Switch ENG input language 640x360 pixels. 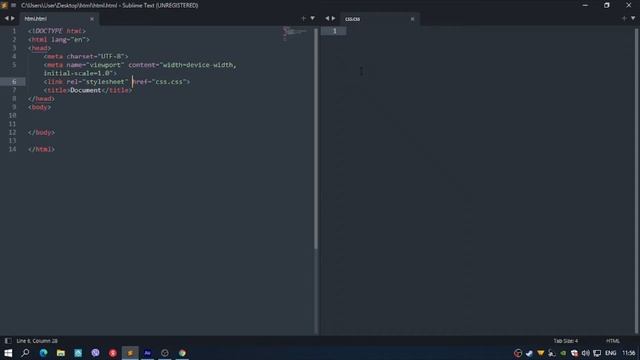[x=611, y=353]
